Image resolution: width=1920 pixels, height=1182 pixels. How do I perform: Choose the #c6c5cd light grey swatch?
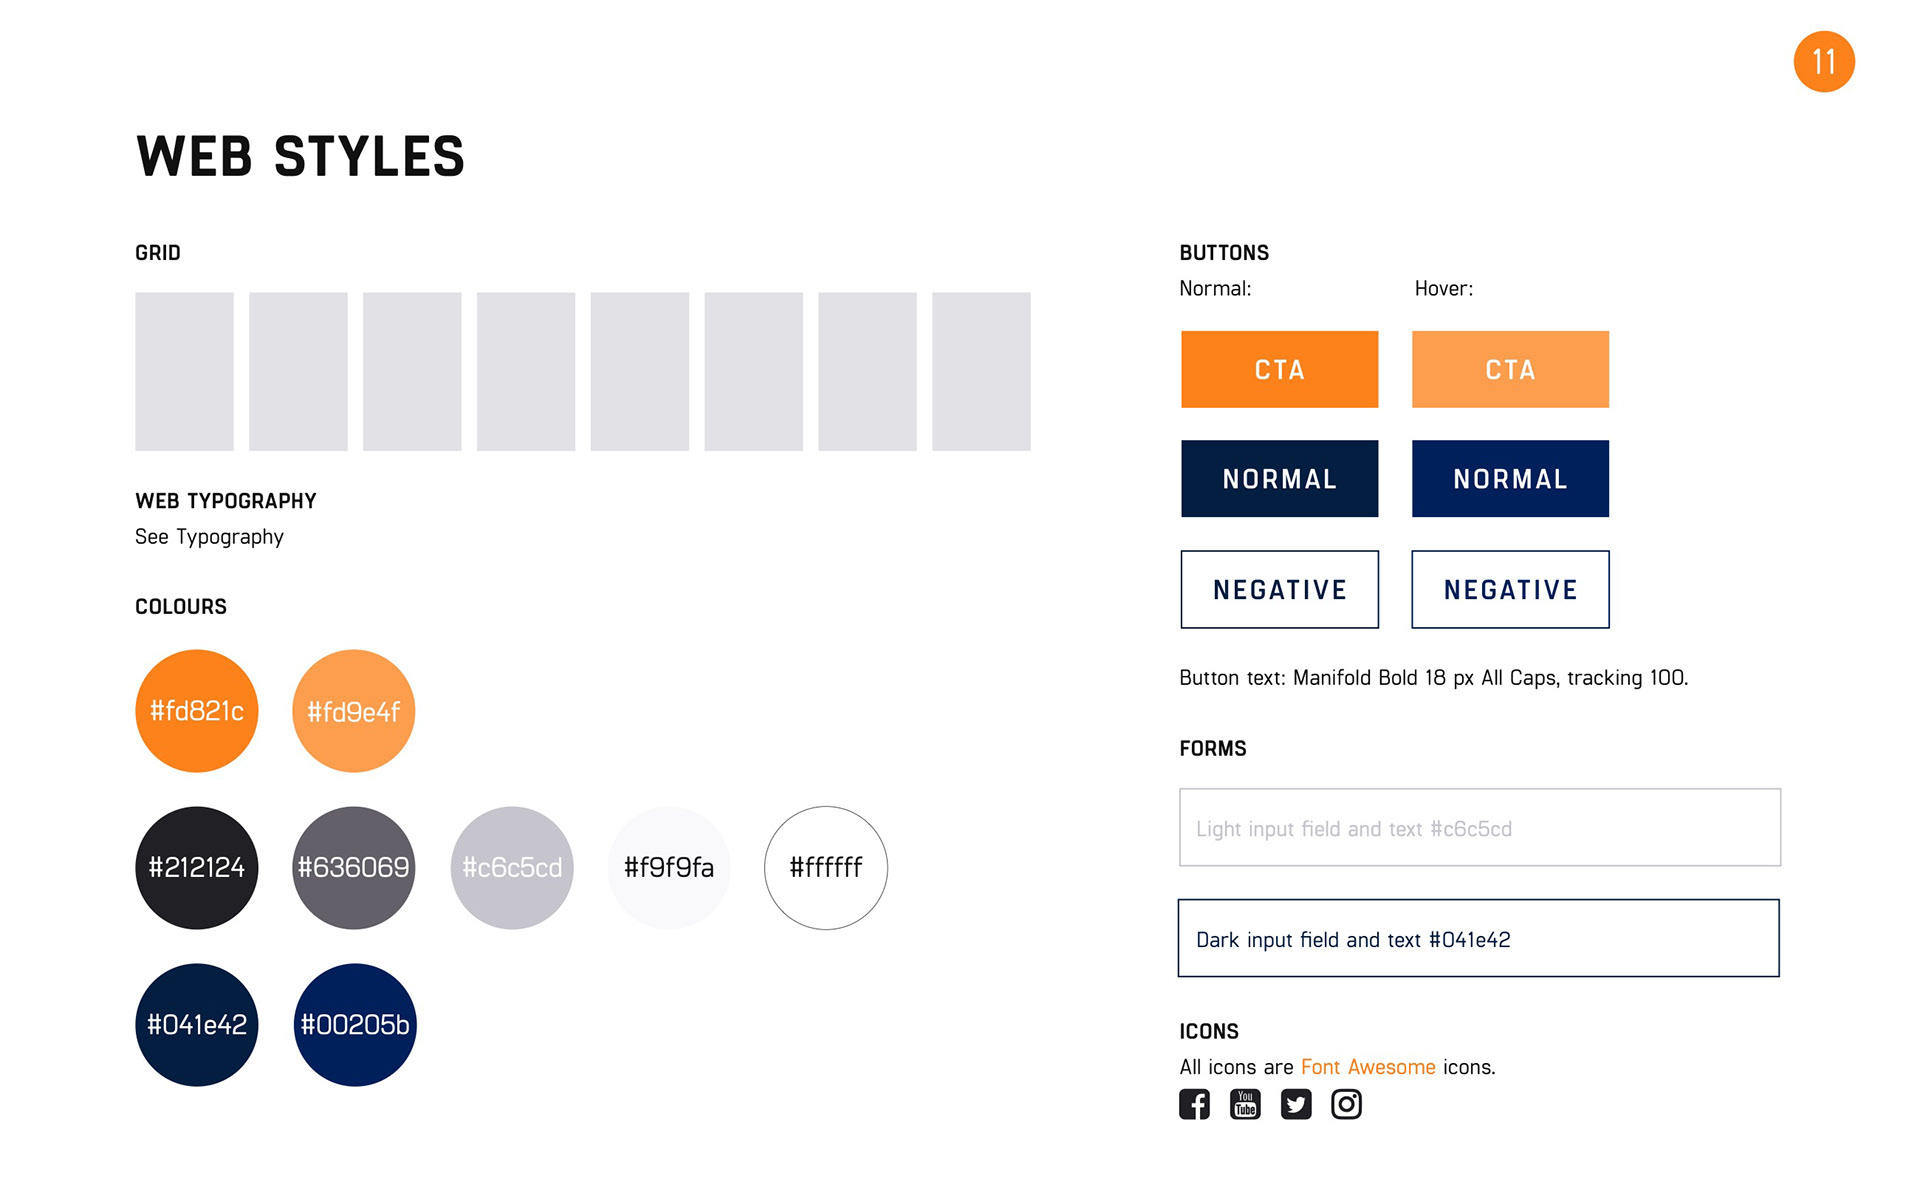click(x=512, y=868)
